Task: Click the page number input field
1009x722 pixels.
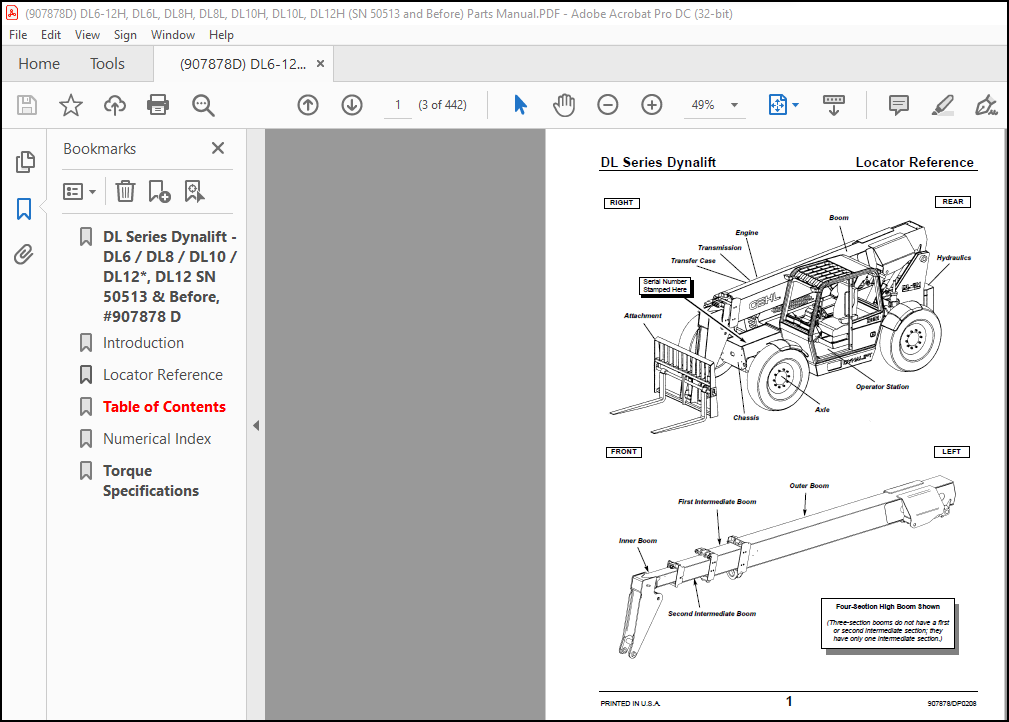Action: coord(398,105)
